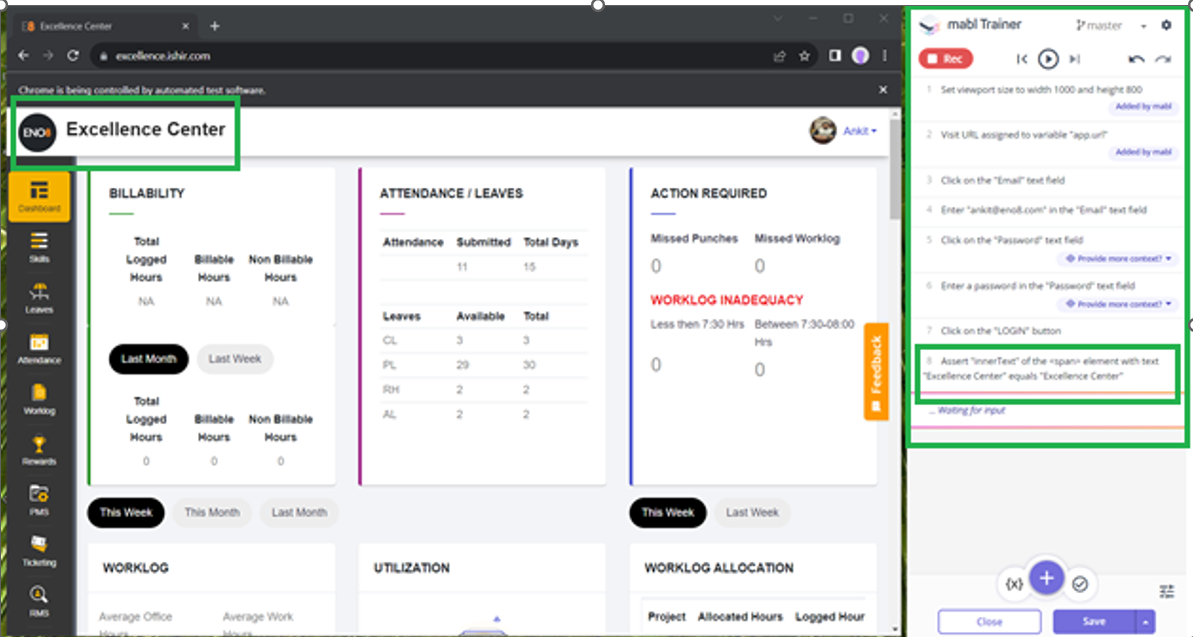
Task: Switch Billability to Last Week
Action: click(234, 359)
